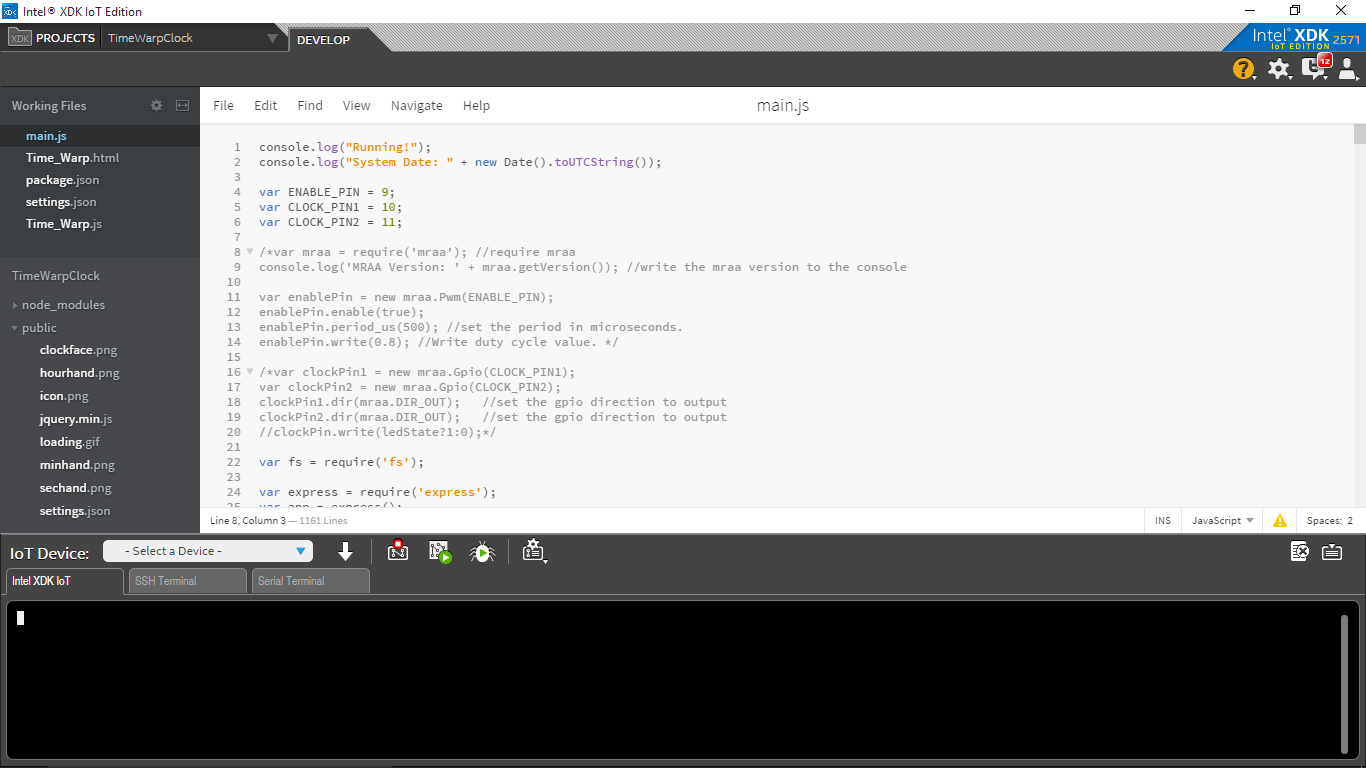Split the editor using the Working Files icon
The image size is (1366, 768).
(x=182, y=105)
